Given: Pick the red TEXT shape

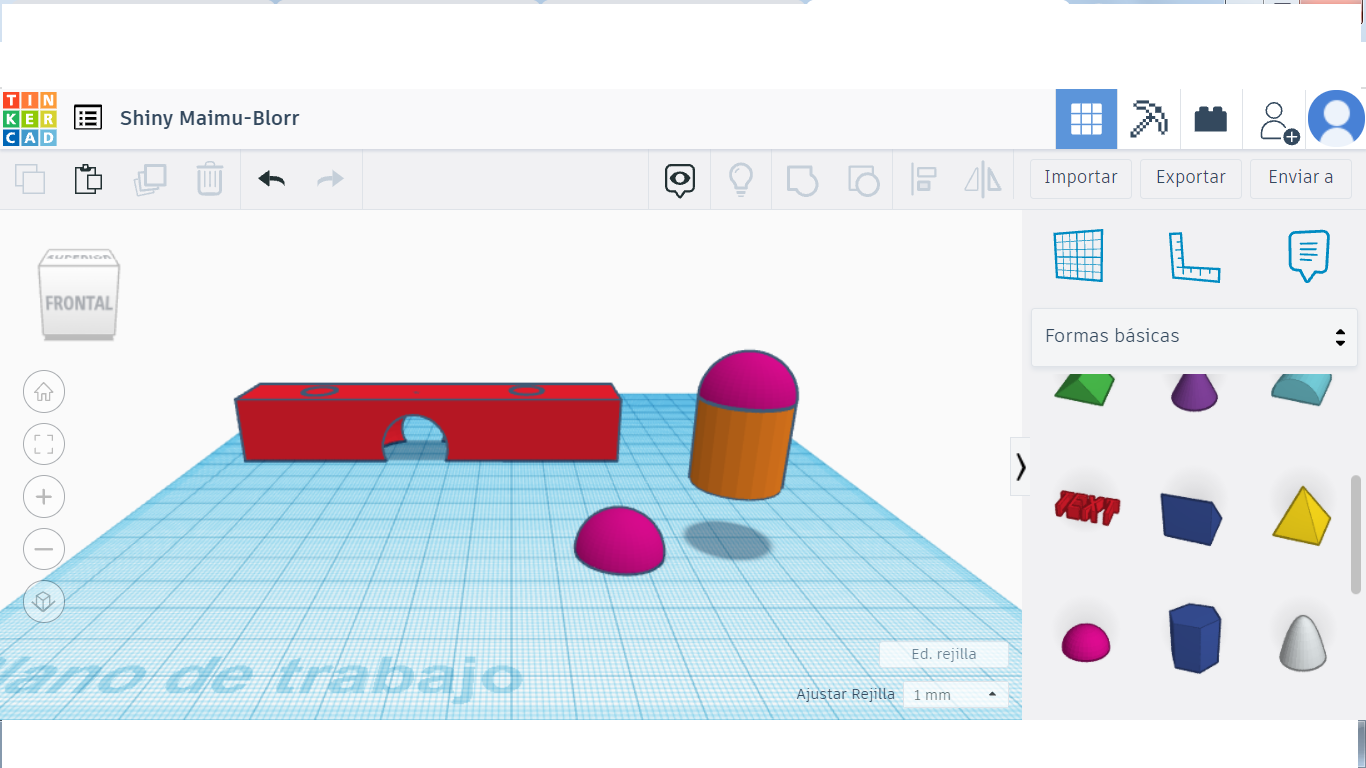Looking at the screenshot, I should click(x=1087, y=508).
